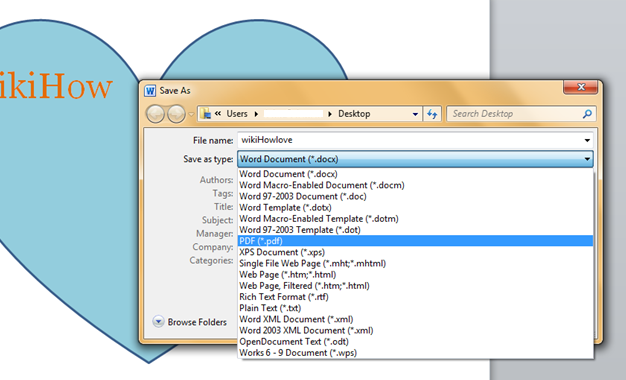The image size is (626, 380).
Task: Click Users in the address path
Action: pyautogui.click(x=237, y=114)
